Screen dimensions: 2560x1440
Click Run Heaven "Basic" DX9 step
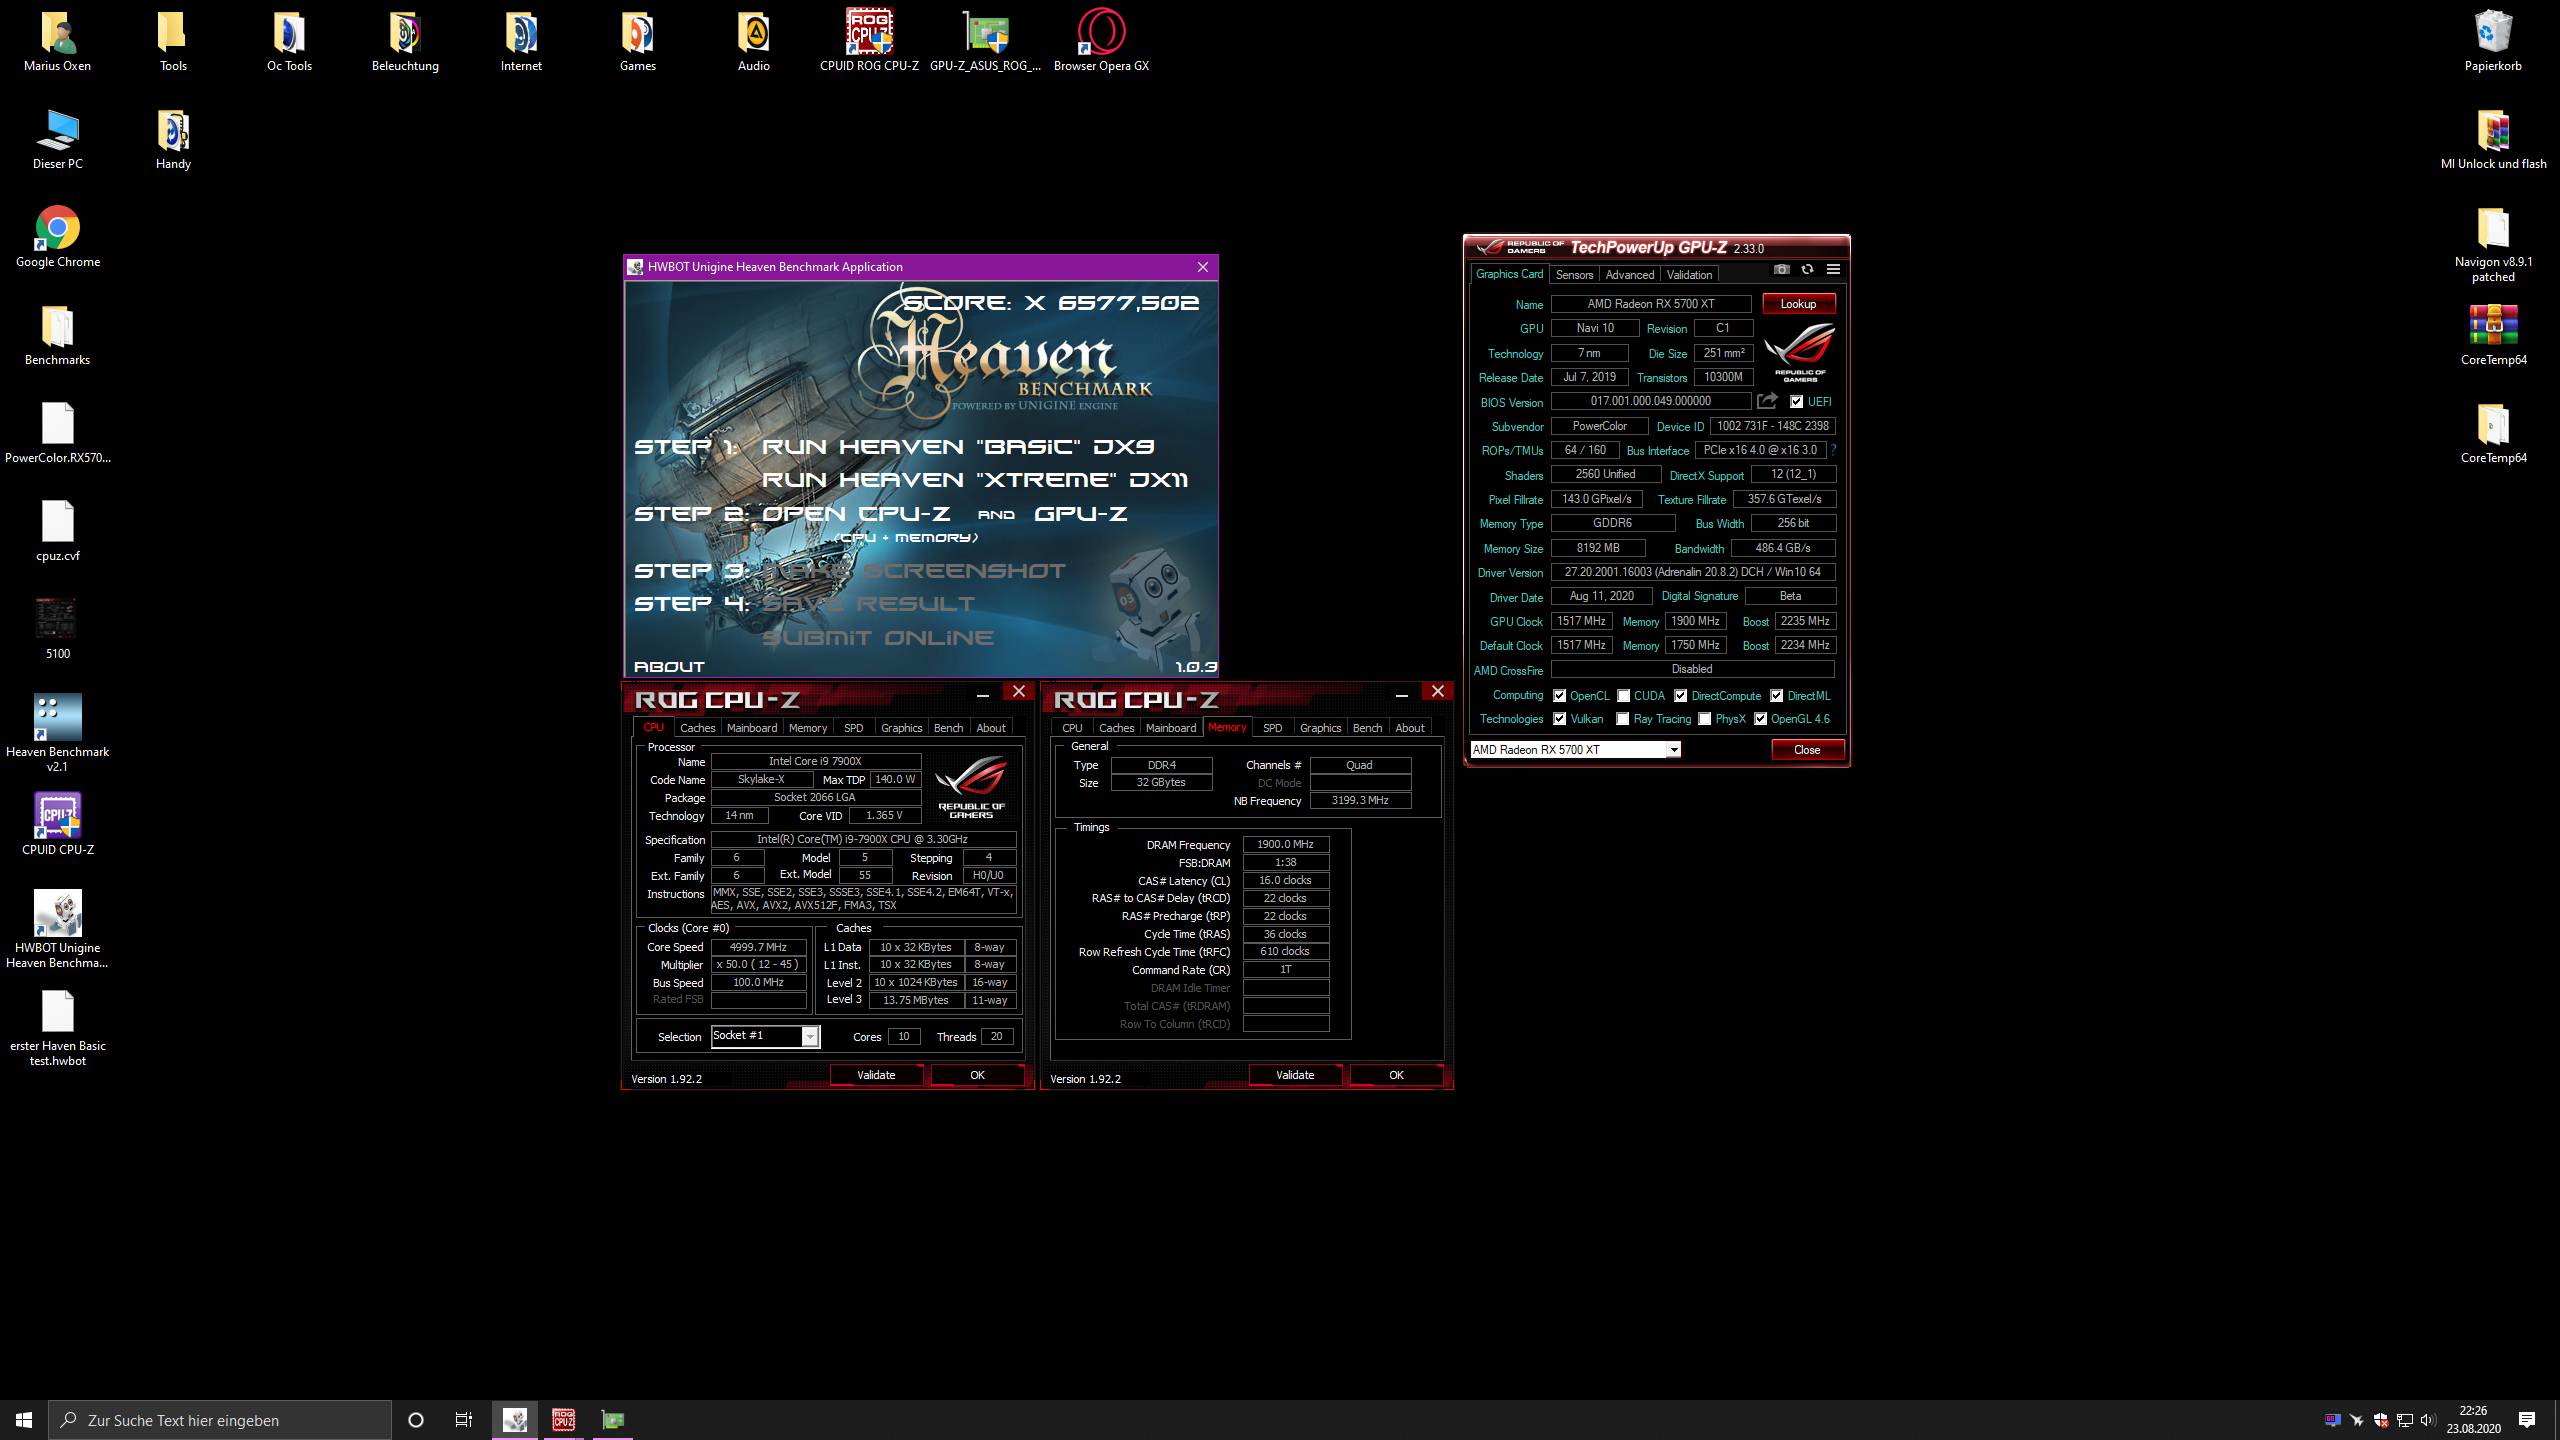click(958, 447)
